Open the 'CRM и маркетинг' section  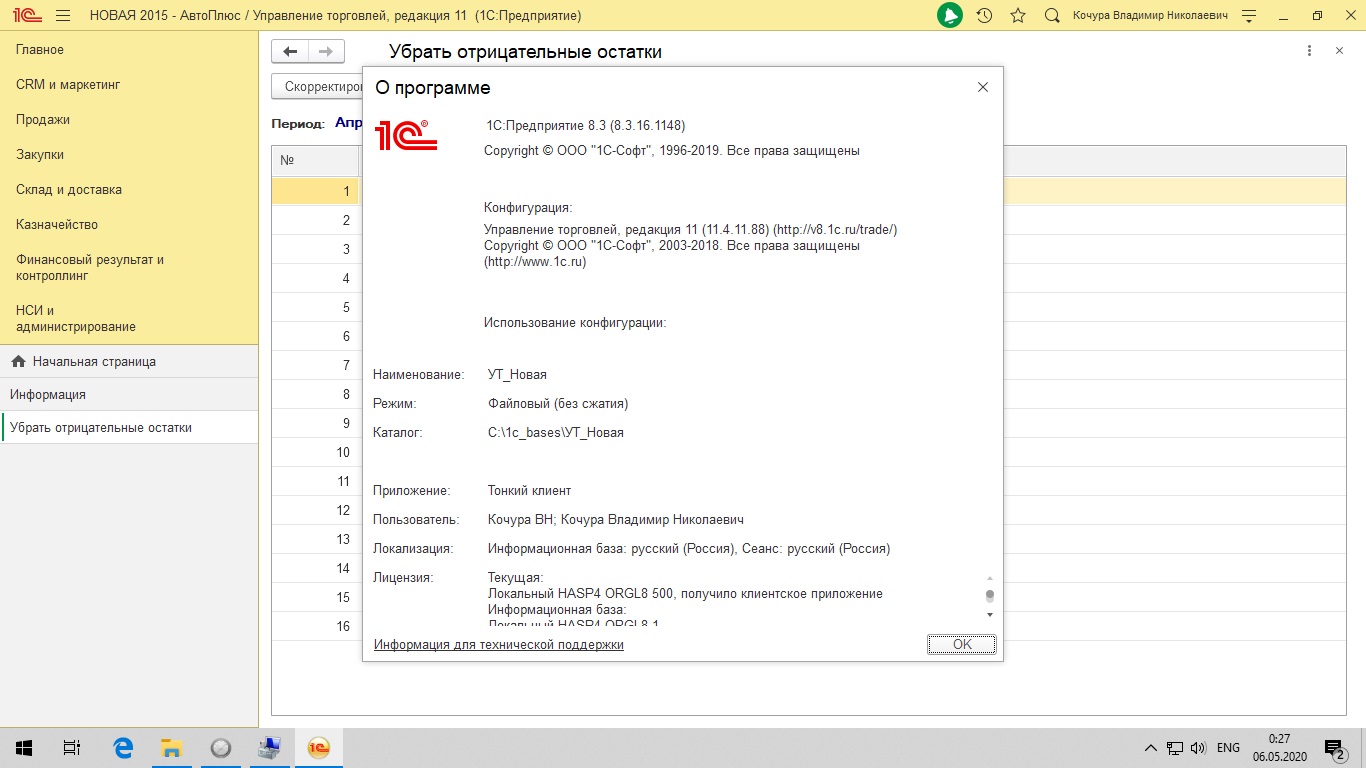coord(129,85)
